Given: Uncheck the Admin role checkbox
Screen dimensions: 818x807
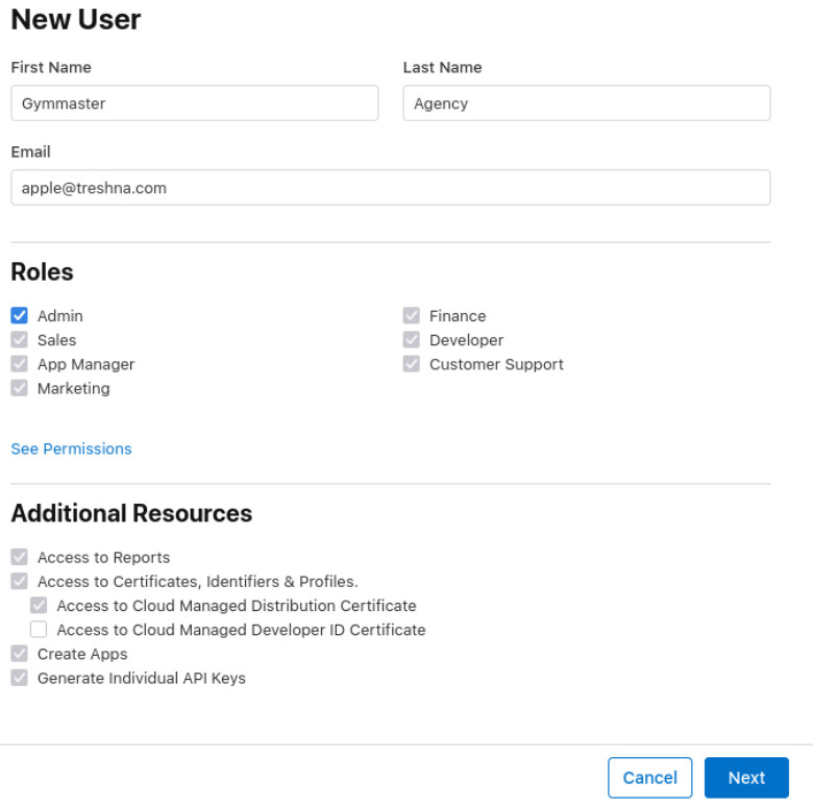Looking at the screenshot, I should 19,316.
